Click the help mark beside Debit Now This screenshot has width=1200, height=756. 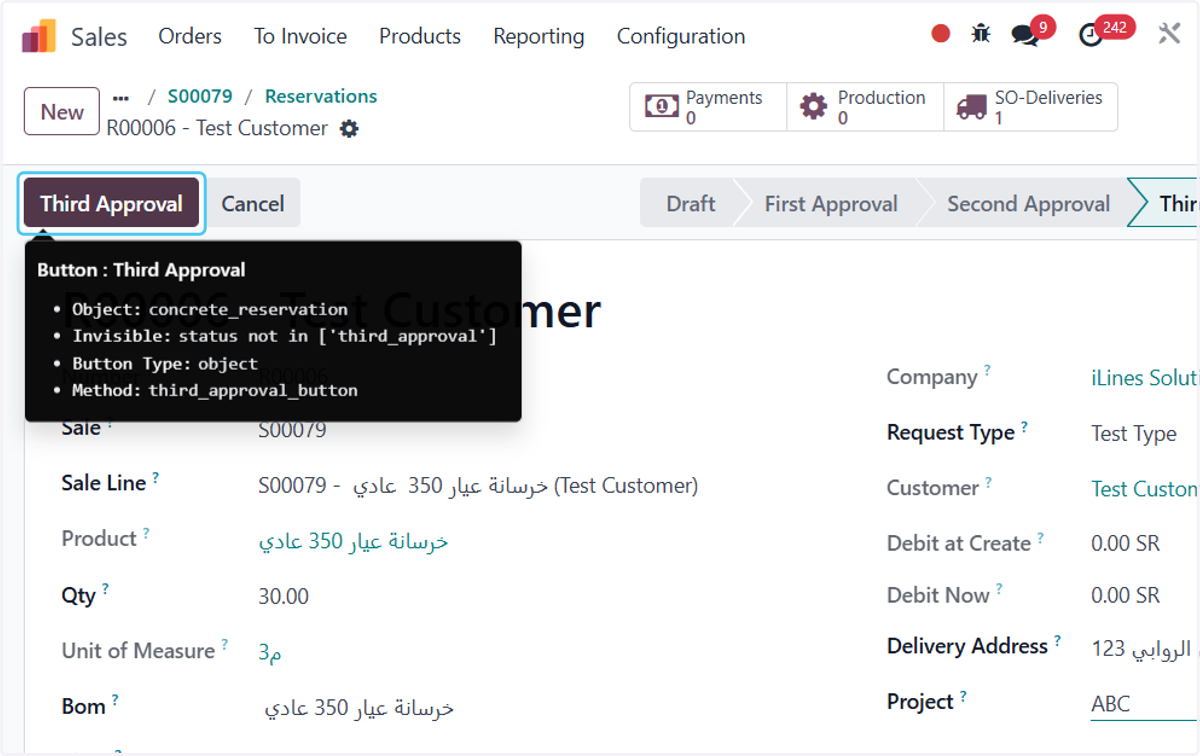click(x=999, y=590)
